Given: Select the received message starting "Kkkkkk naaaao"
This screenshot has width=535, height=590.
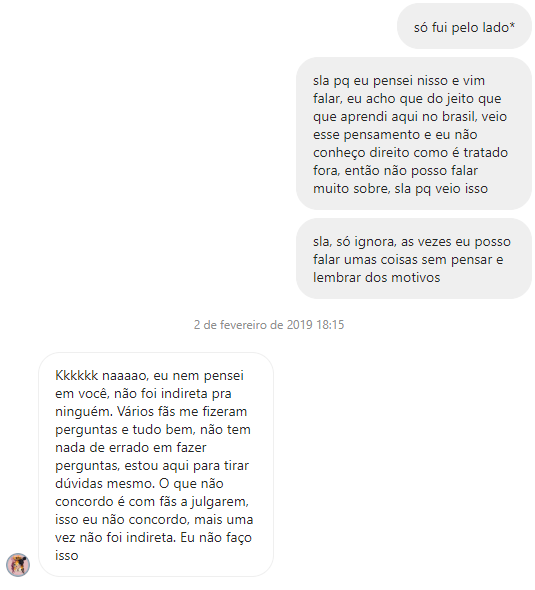Looking at the screenshot, I should tap(156, 464).
